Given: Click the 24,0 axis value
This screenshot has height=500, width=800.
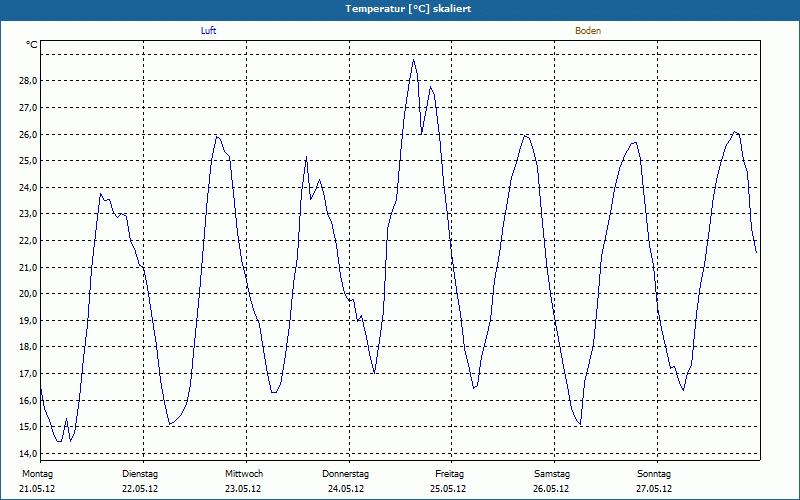Looking at the screenshot, I should click(29, 187).
